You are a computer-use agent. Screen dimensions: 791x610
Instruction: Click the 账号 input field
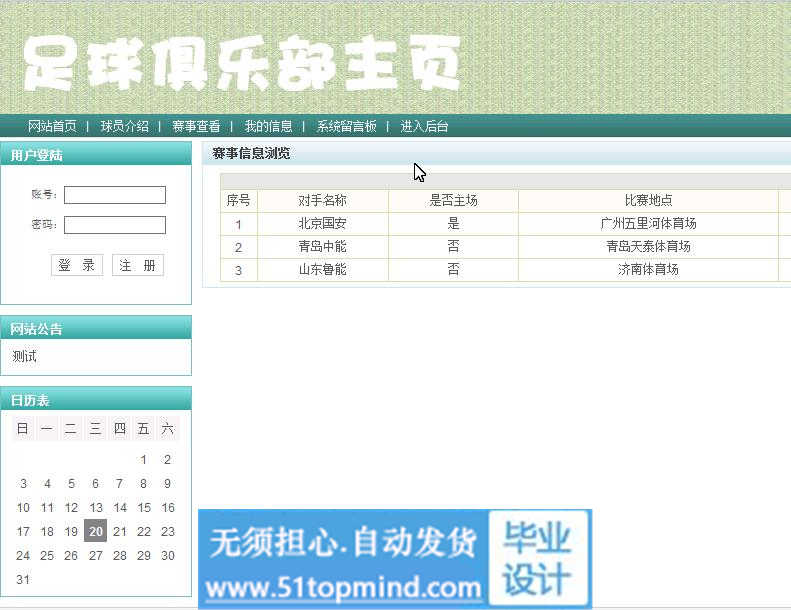tap(115, 195)
